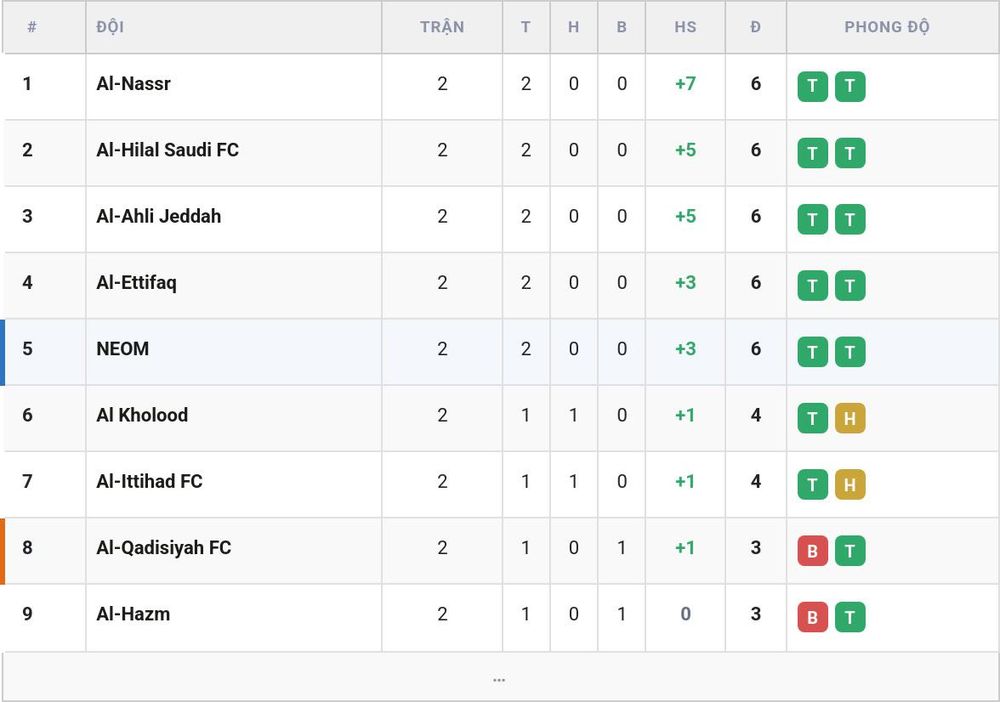Sort by the HS goal difference header
The width and height of the screenshot is (1000, 702).
click(x=685, y=27)
